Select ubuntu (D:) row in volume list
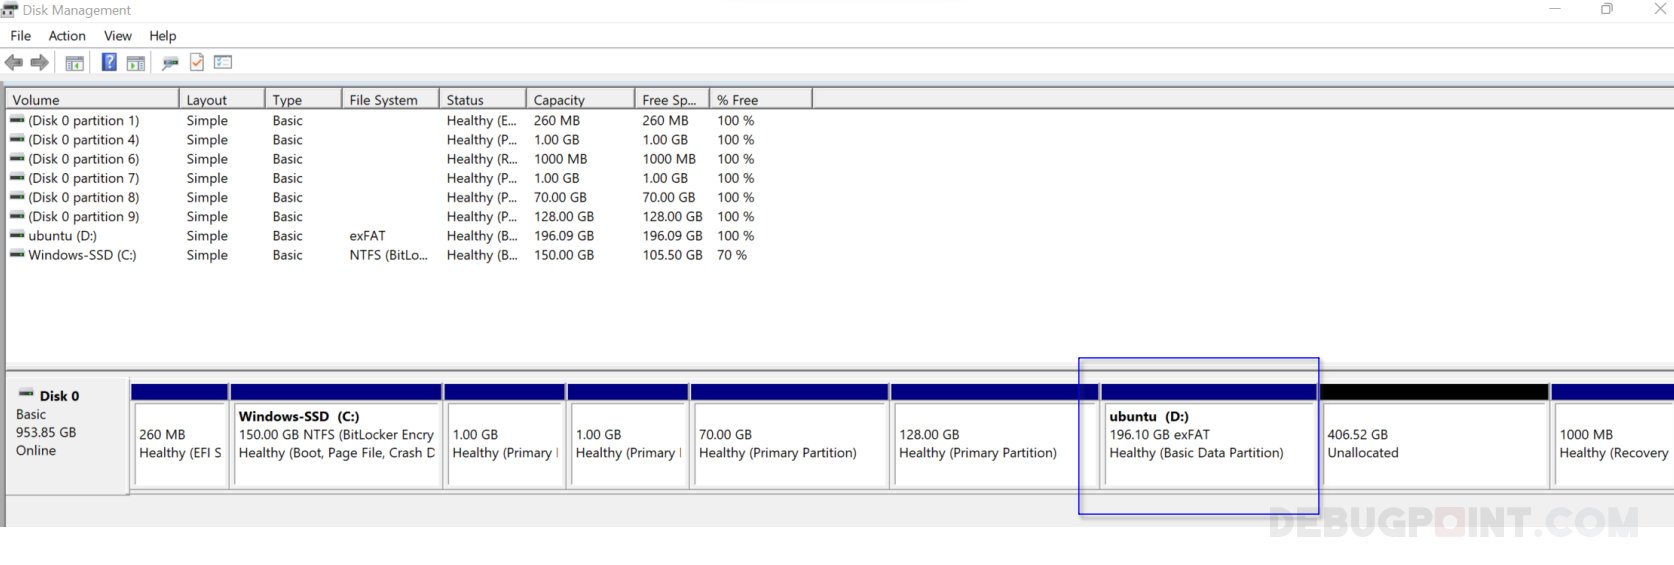 pos(62,236)
